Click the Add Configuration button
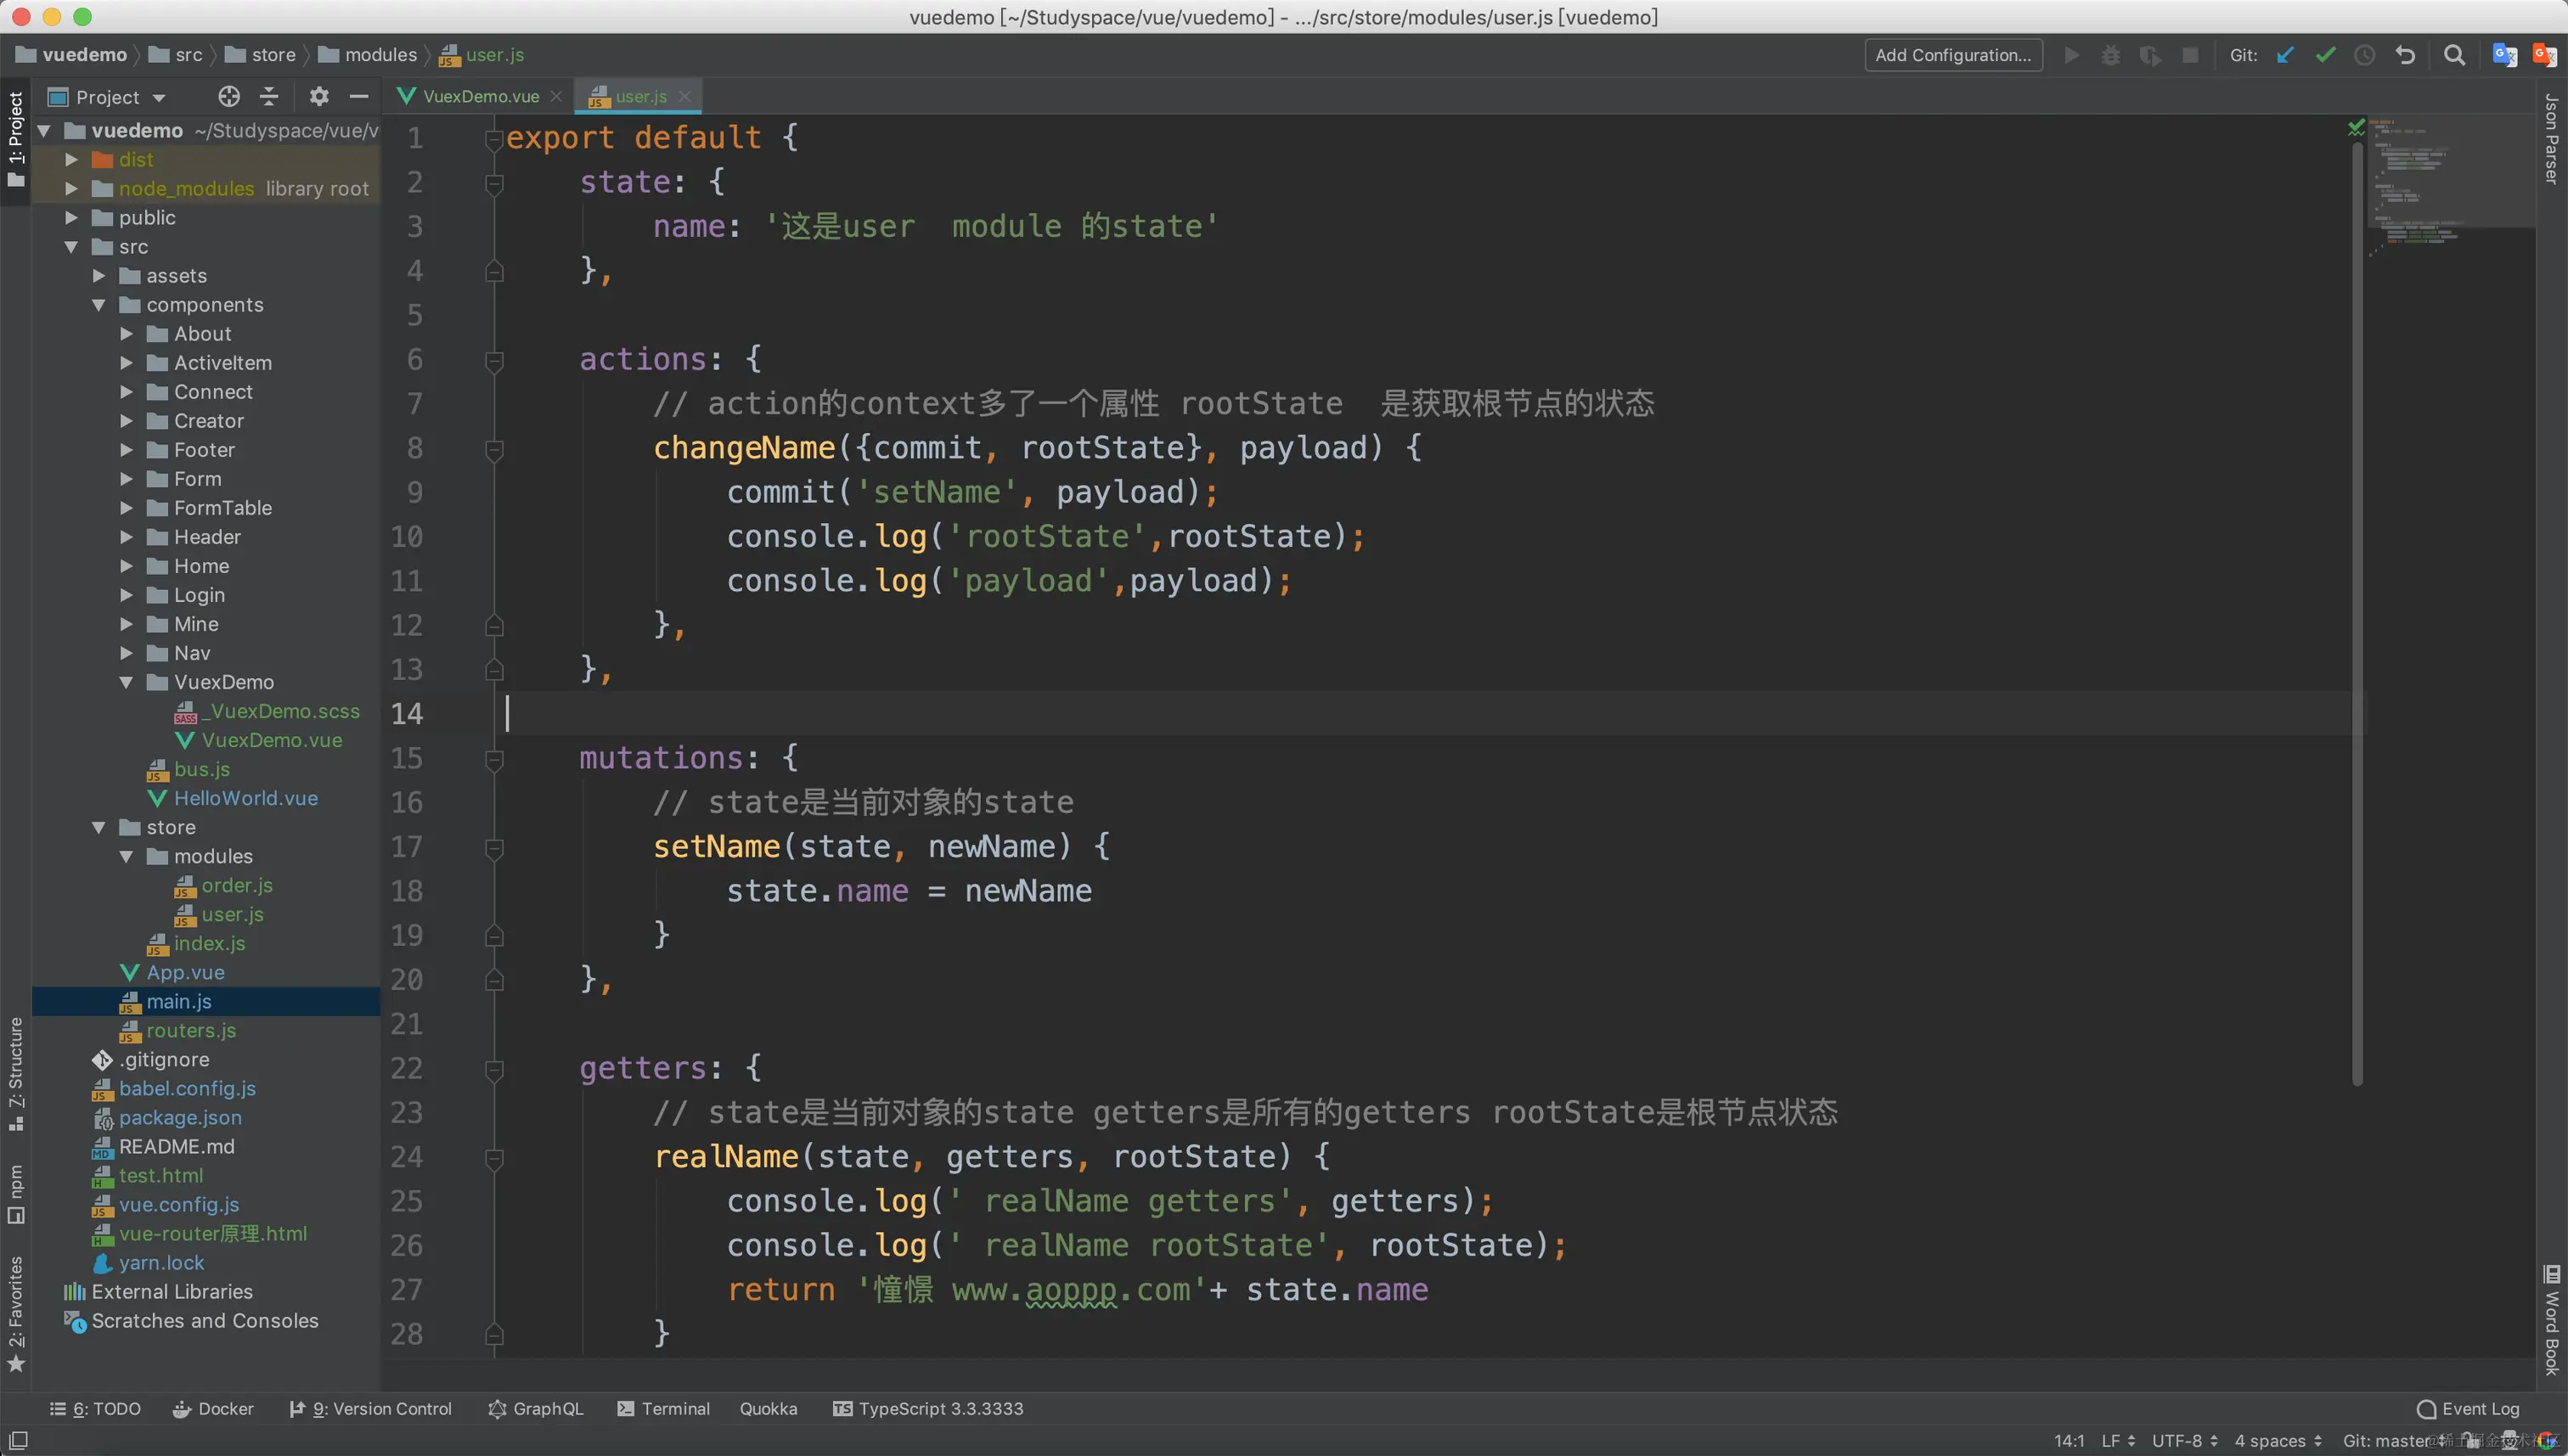2568x1456 pixels. [1952, 55]
